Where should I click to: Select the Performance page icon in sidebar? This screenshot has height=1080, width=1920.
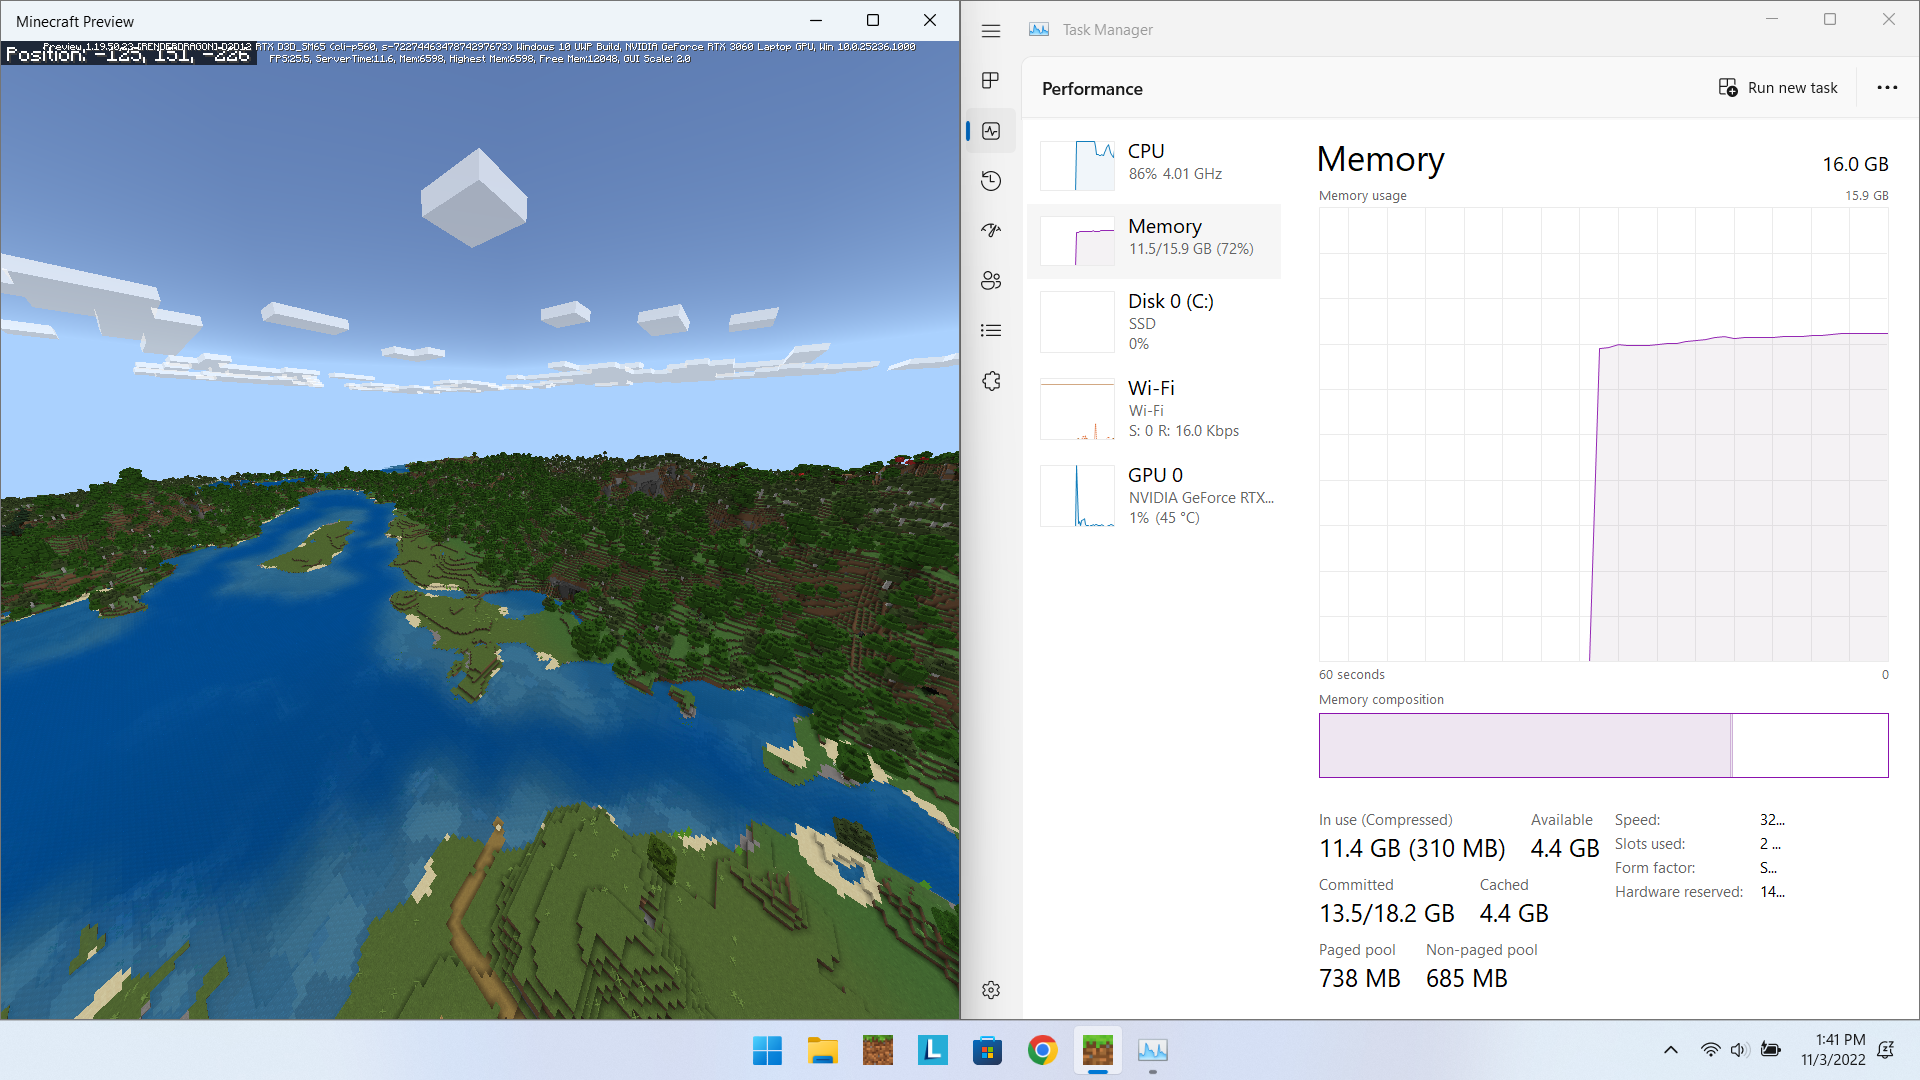click(991, 131)
